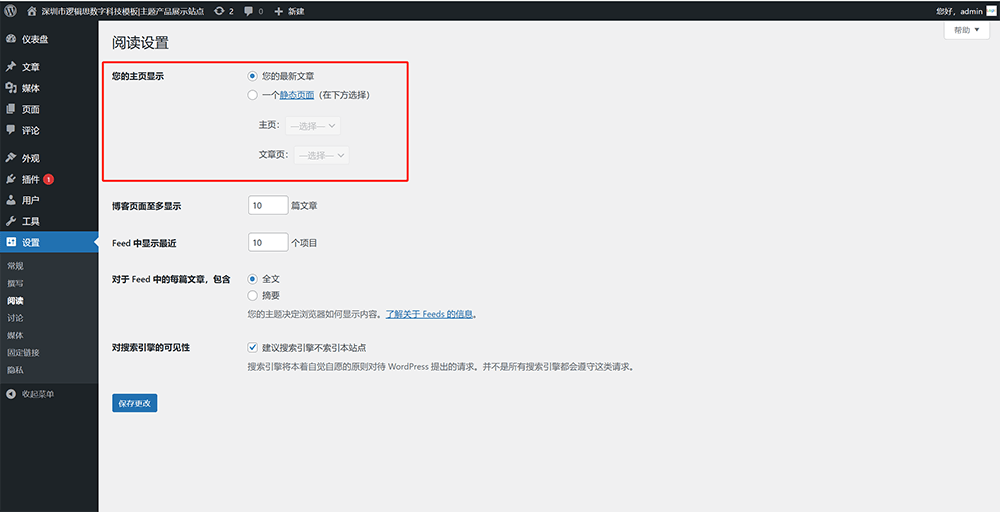The width and height of the screenshot is (1000, 512).
Task: Click the 个项目 unit text
Action: coord(304,243)
